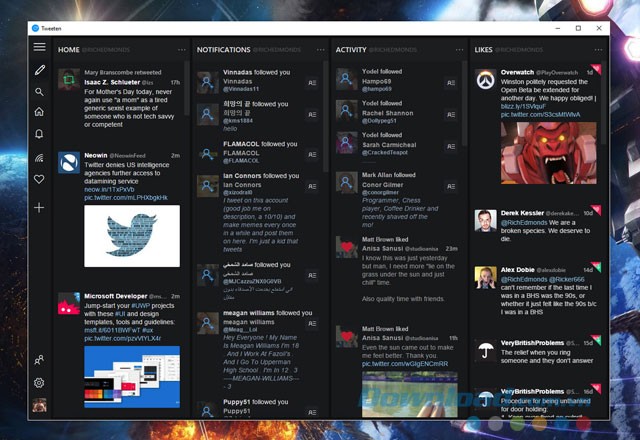Jump to Home column via house icon

[40, 112]
